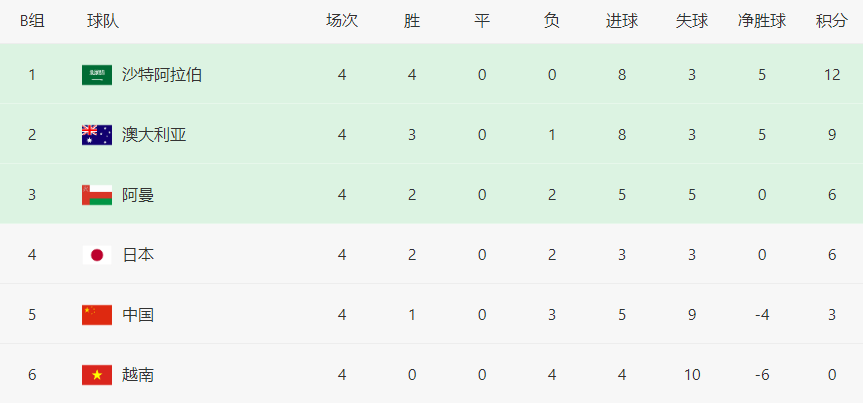Click the 进球 column header
The width and height of the screenshot is (863, 403).
(x=622, y=21)
